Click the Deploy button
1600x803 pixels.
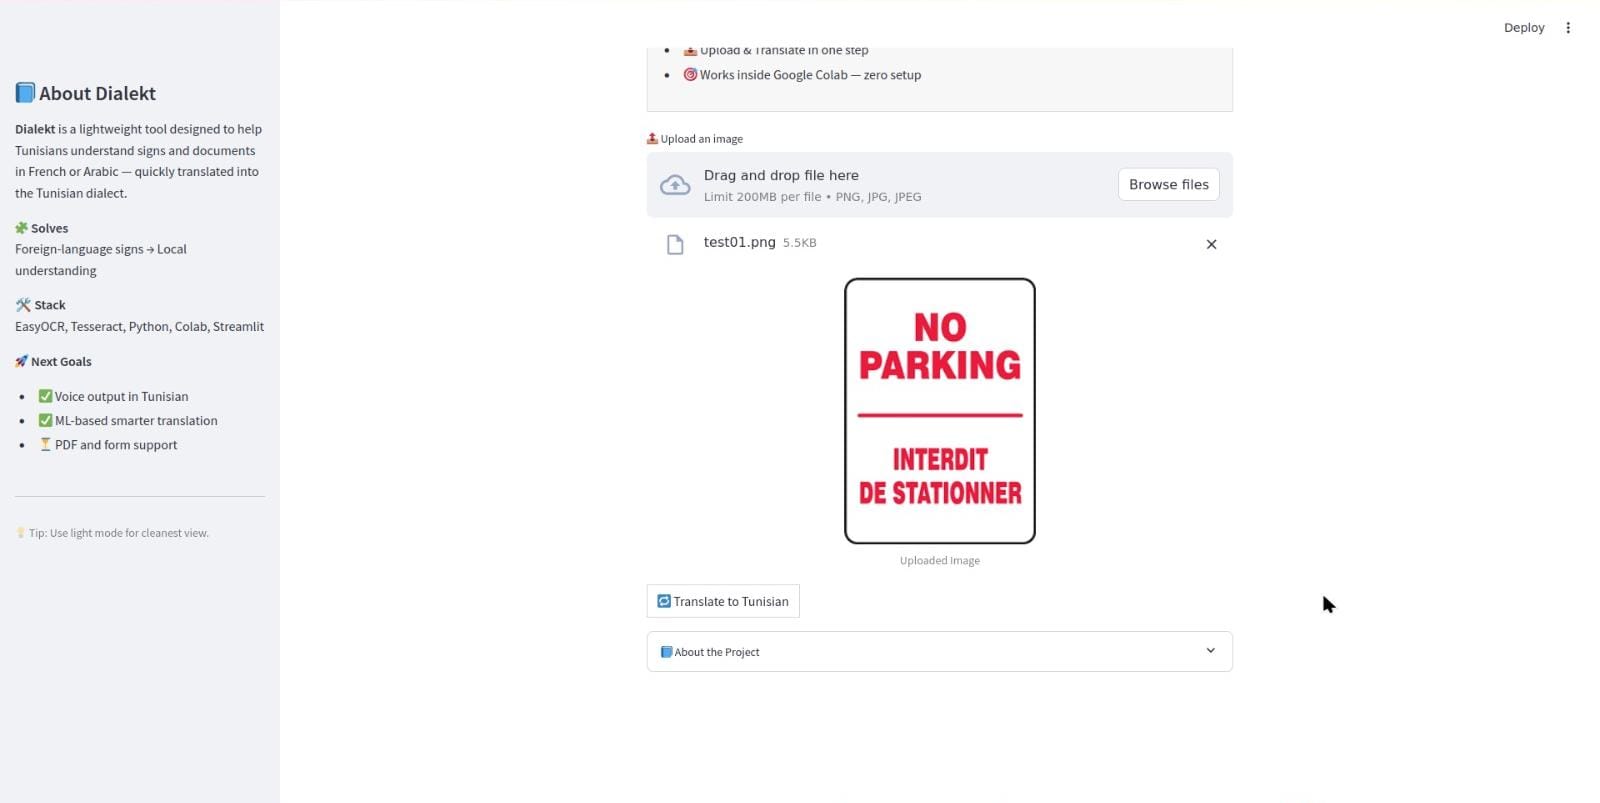coord(1524,28)
